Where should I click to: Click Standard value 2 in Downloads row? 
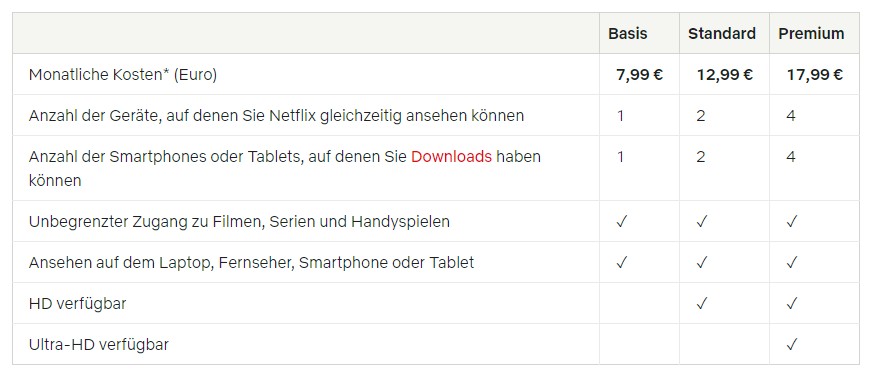(701, 157)
